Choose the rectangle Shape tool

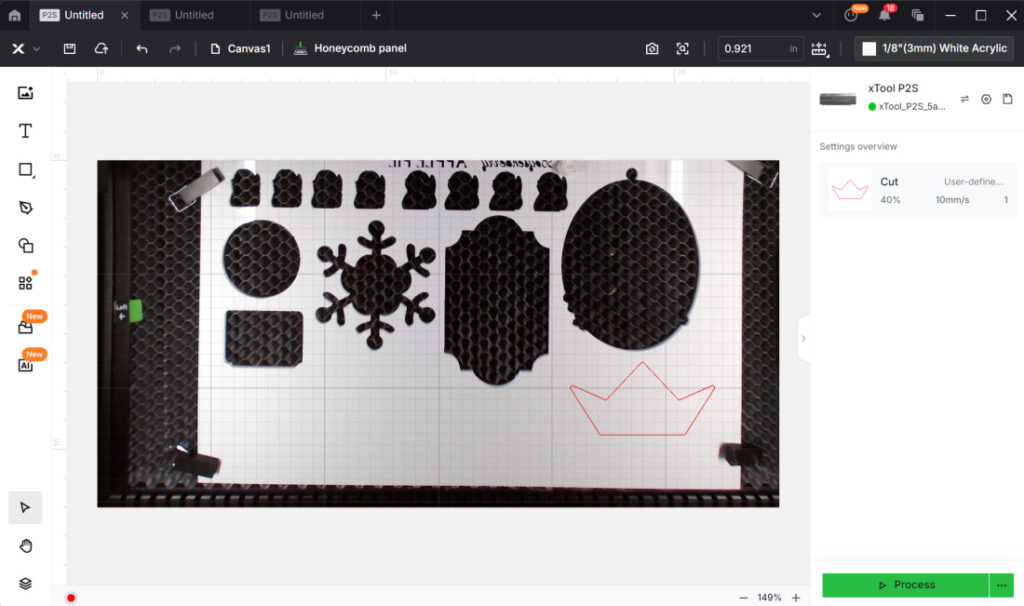pos(26,170)
